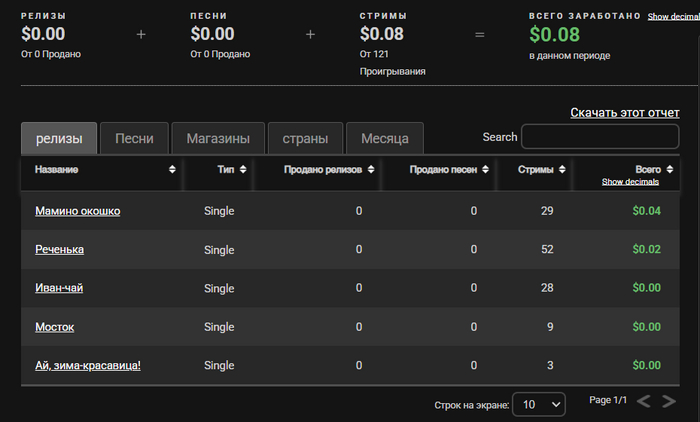Sort by Продано релизов arrows
The image size is (700, 422).
(372, 170)
